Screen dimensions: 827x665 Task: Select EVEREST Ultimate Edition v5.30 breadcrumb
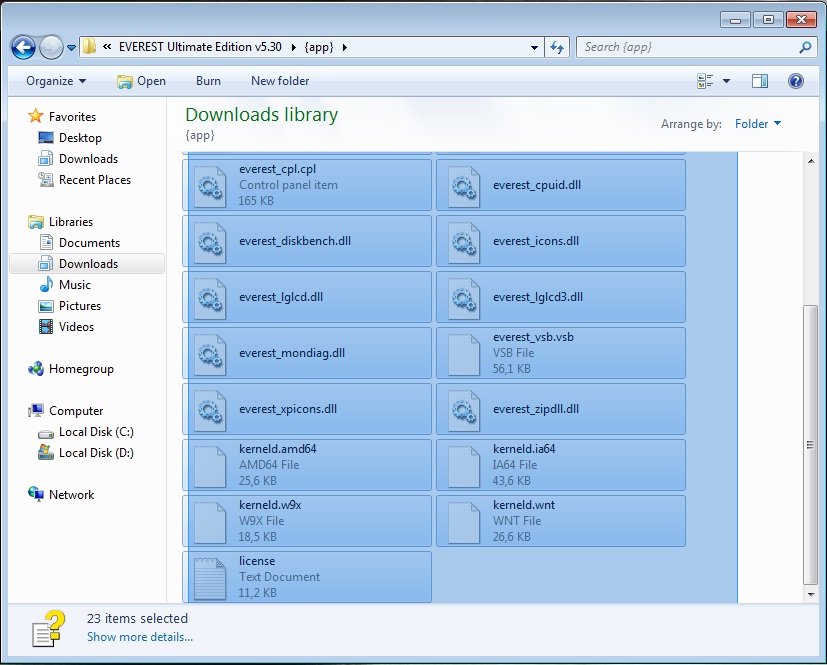[200, 47]
